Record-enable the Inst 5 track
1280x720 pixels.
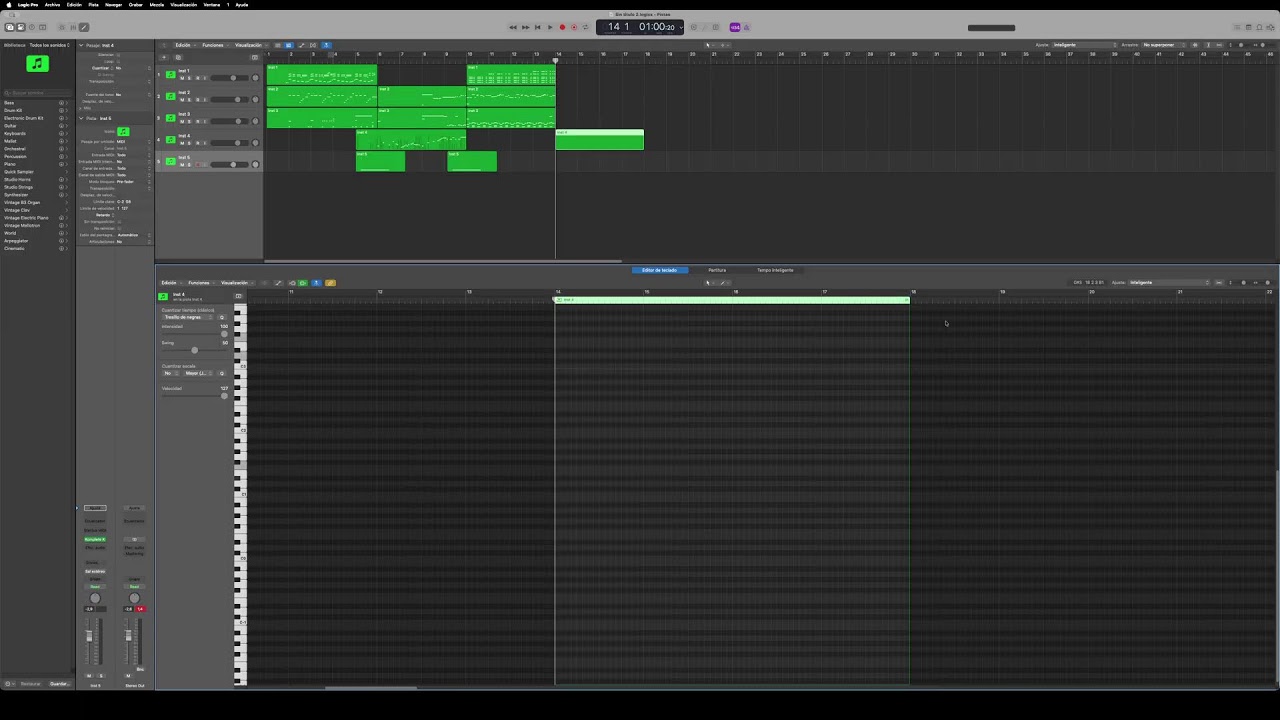pos(197,164)
